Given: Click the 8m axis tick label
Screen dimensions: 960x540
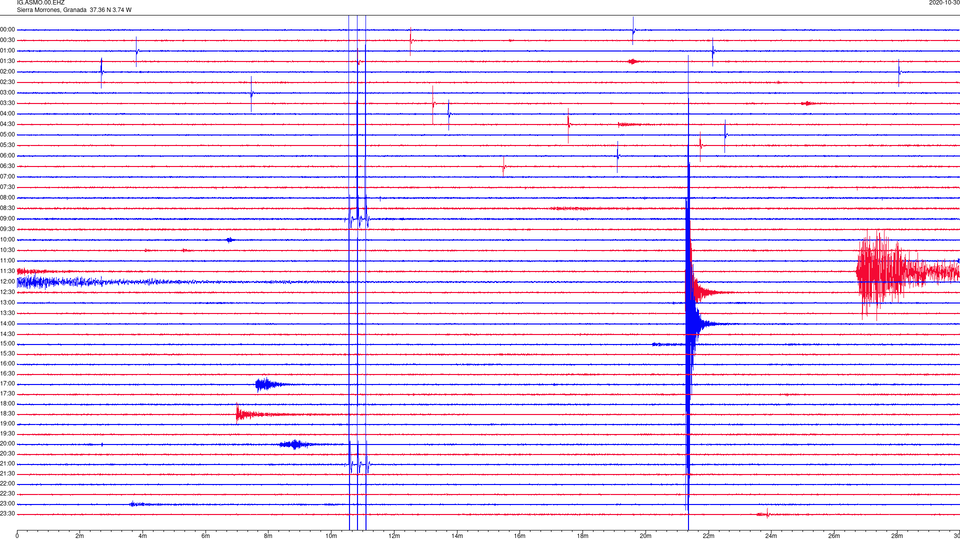Looking at the screenshot, I should [x=268, y=536].
